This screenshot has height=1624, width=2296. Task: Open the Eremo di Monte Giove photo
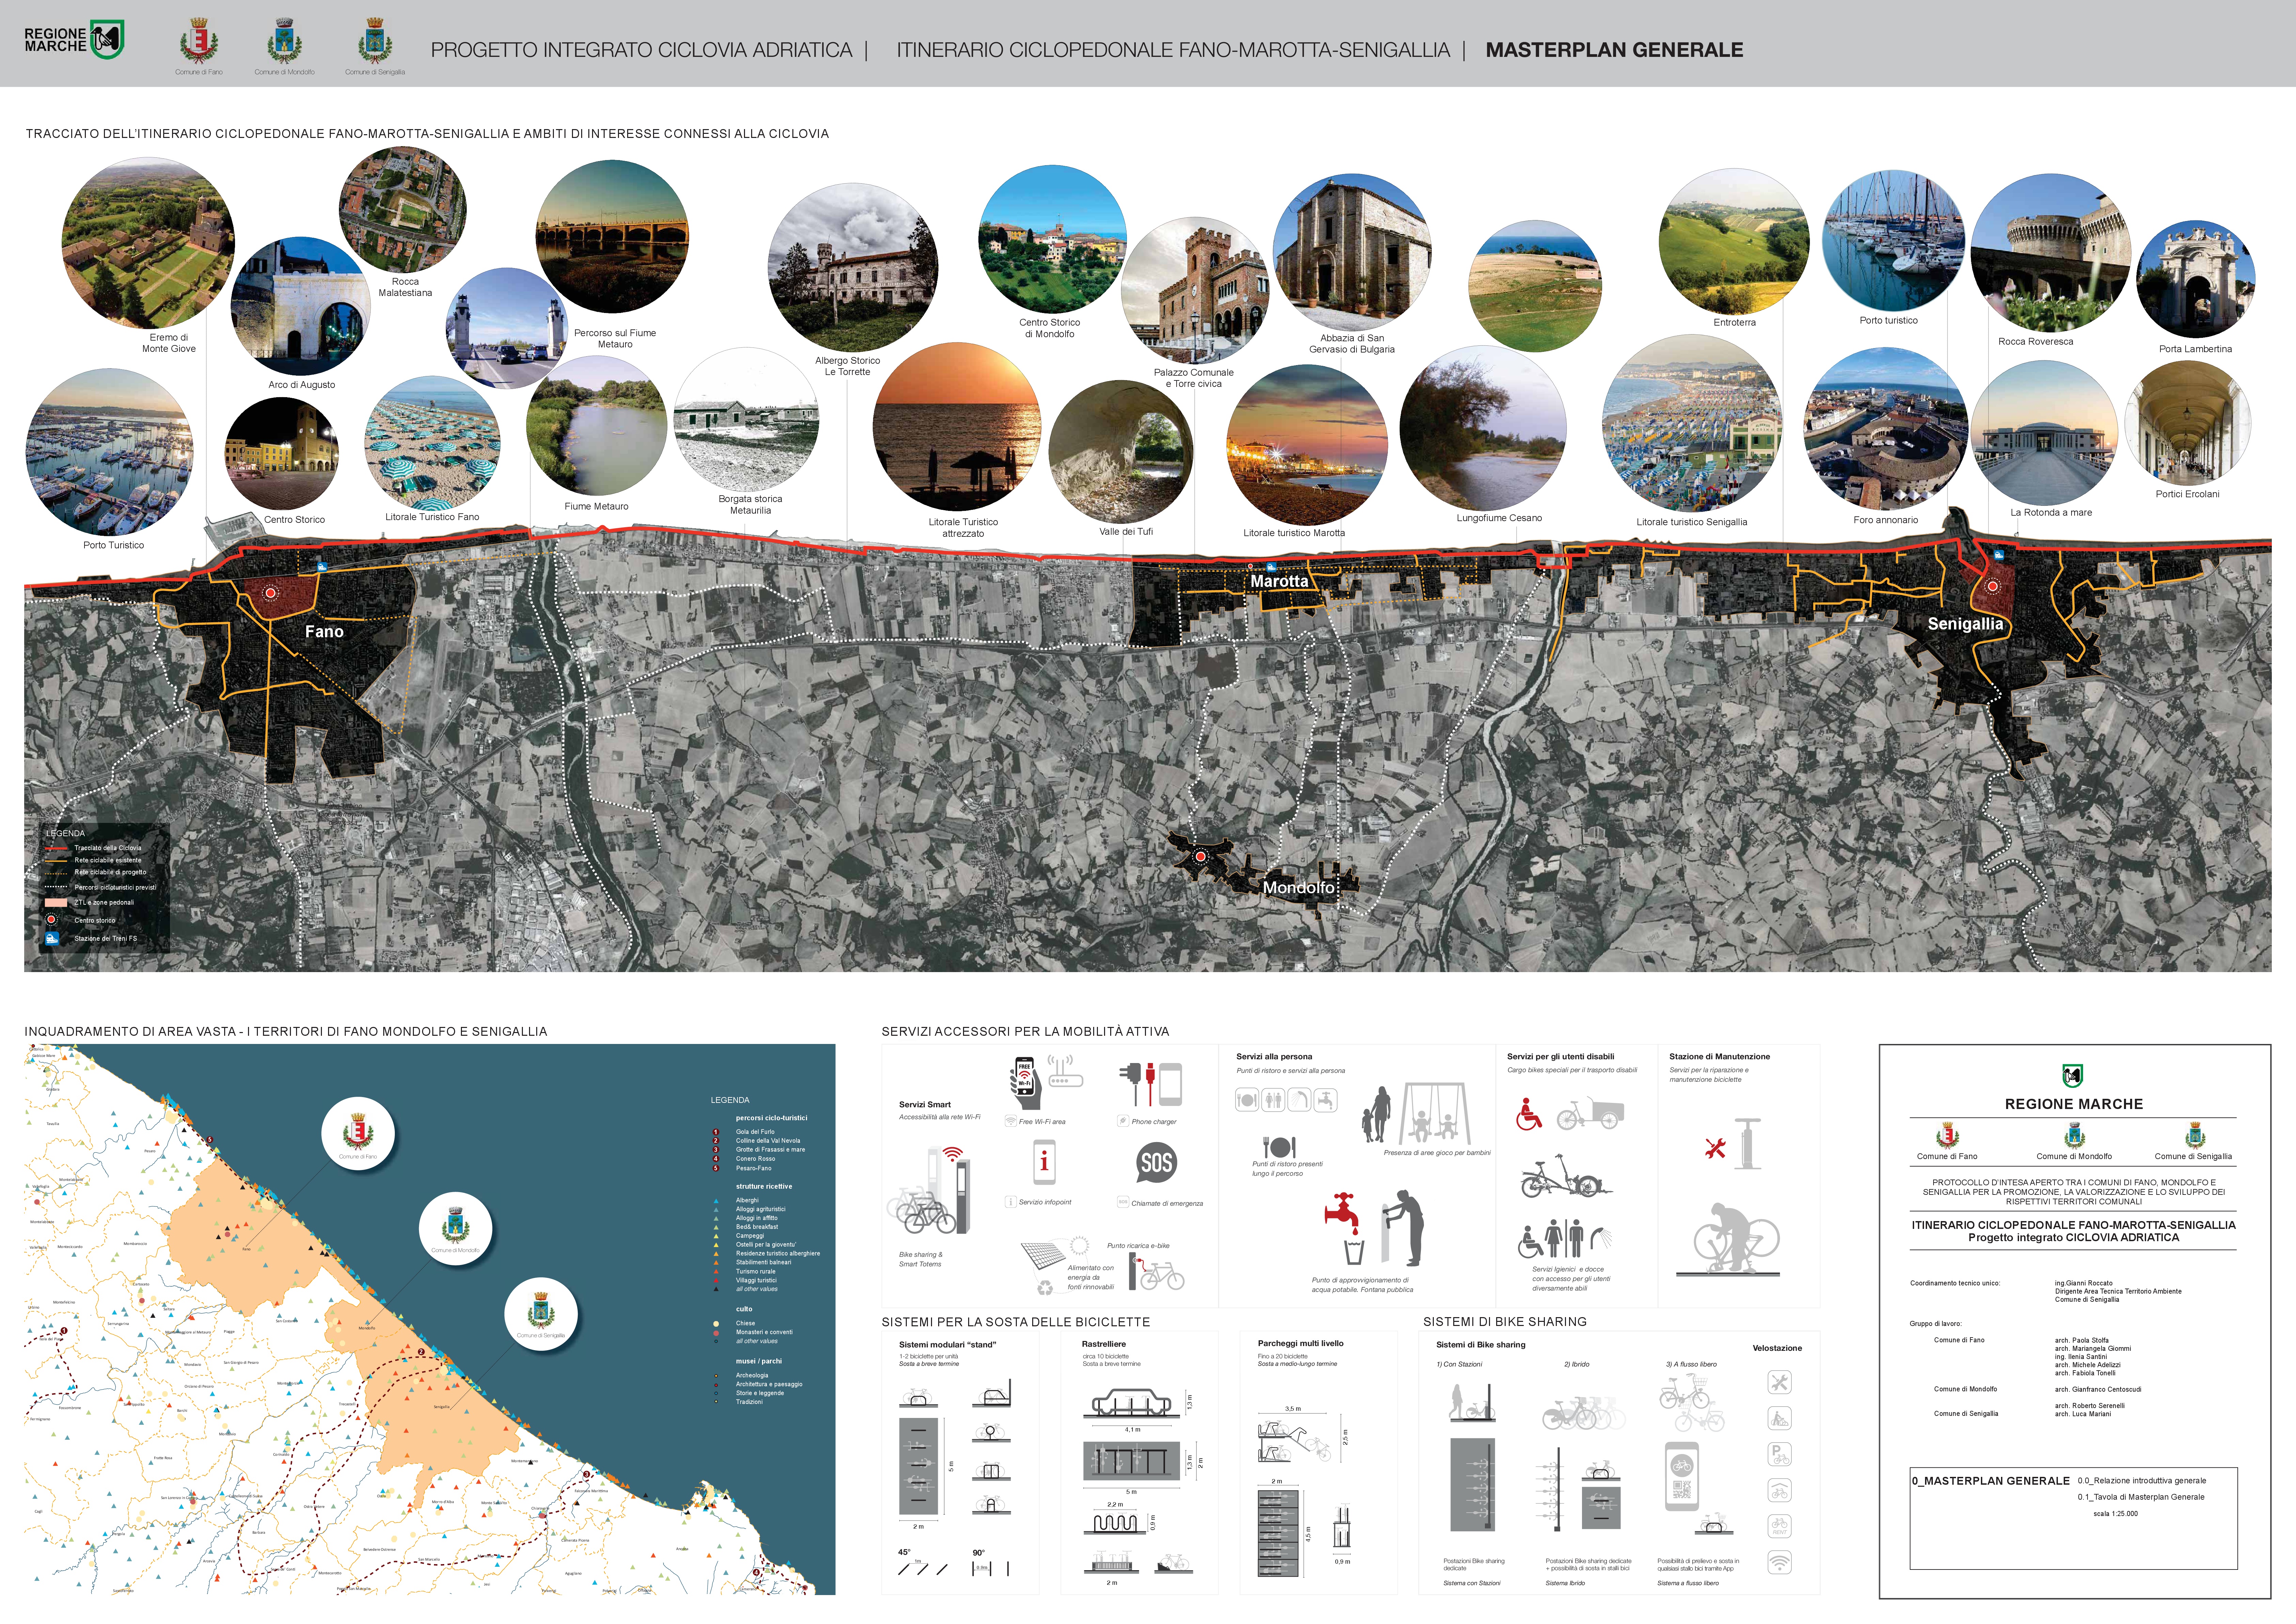(x=148, y=242)
